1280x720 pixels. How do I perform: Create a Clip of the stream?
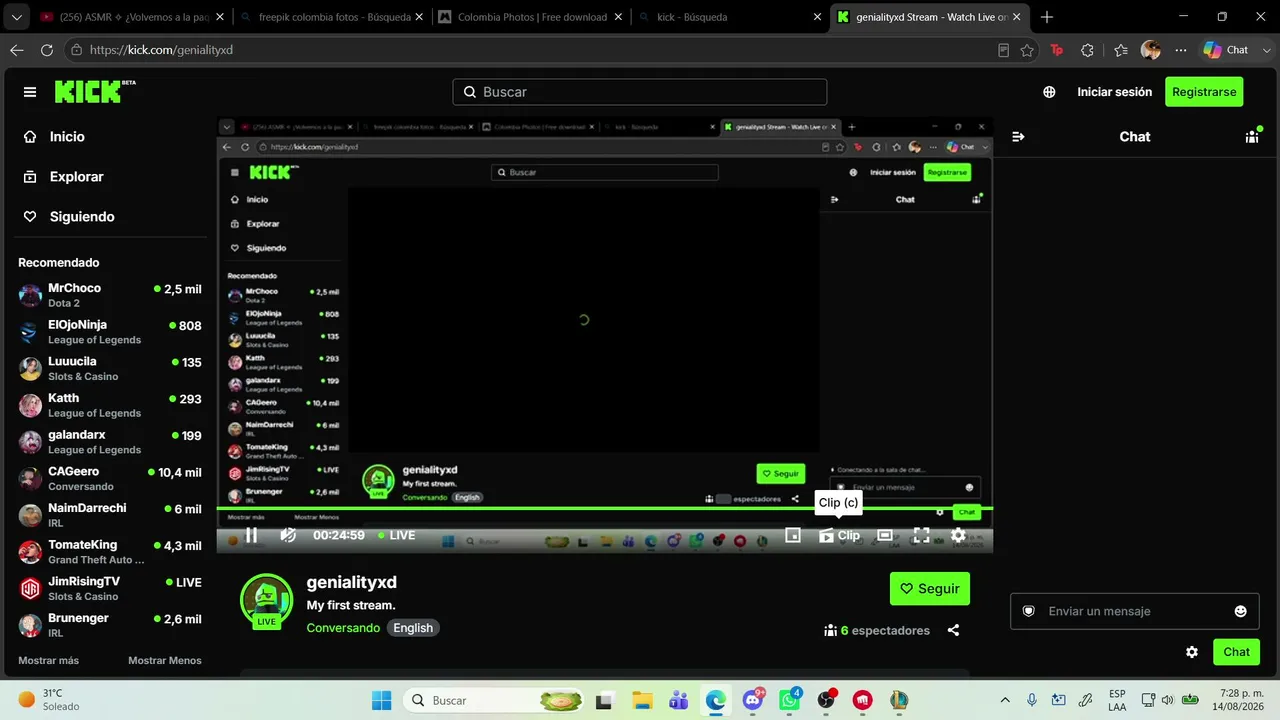(x=839, y=535)
